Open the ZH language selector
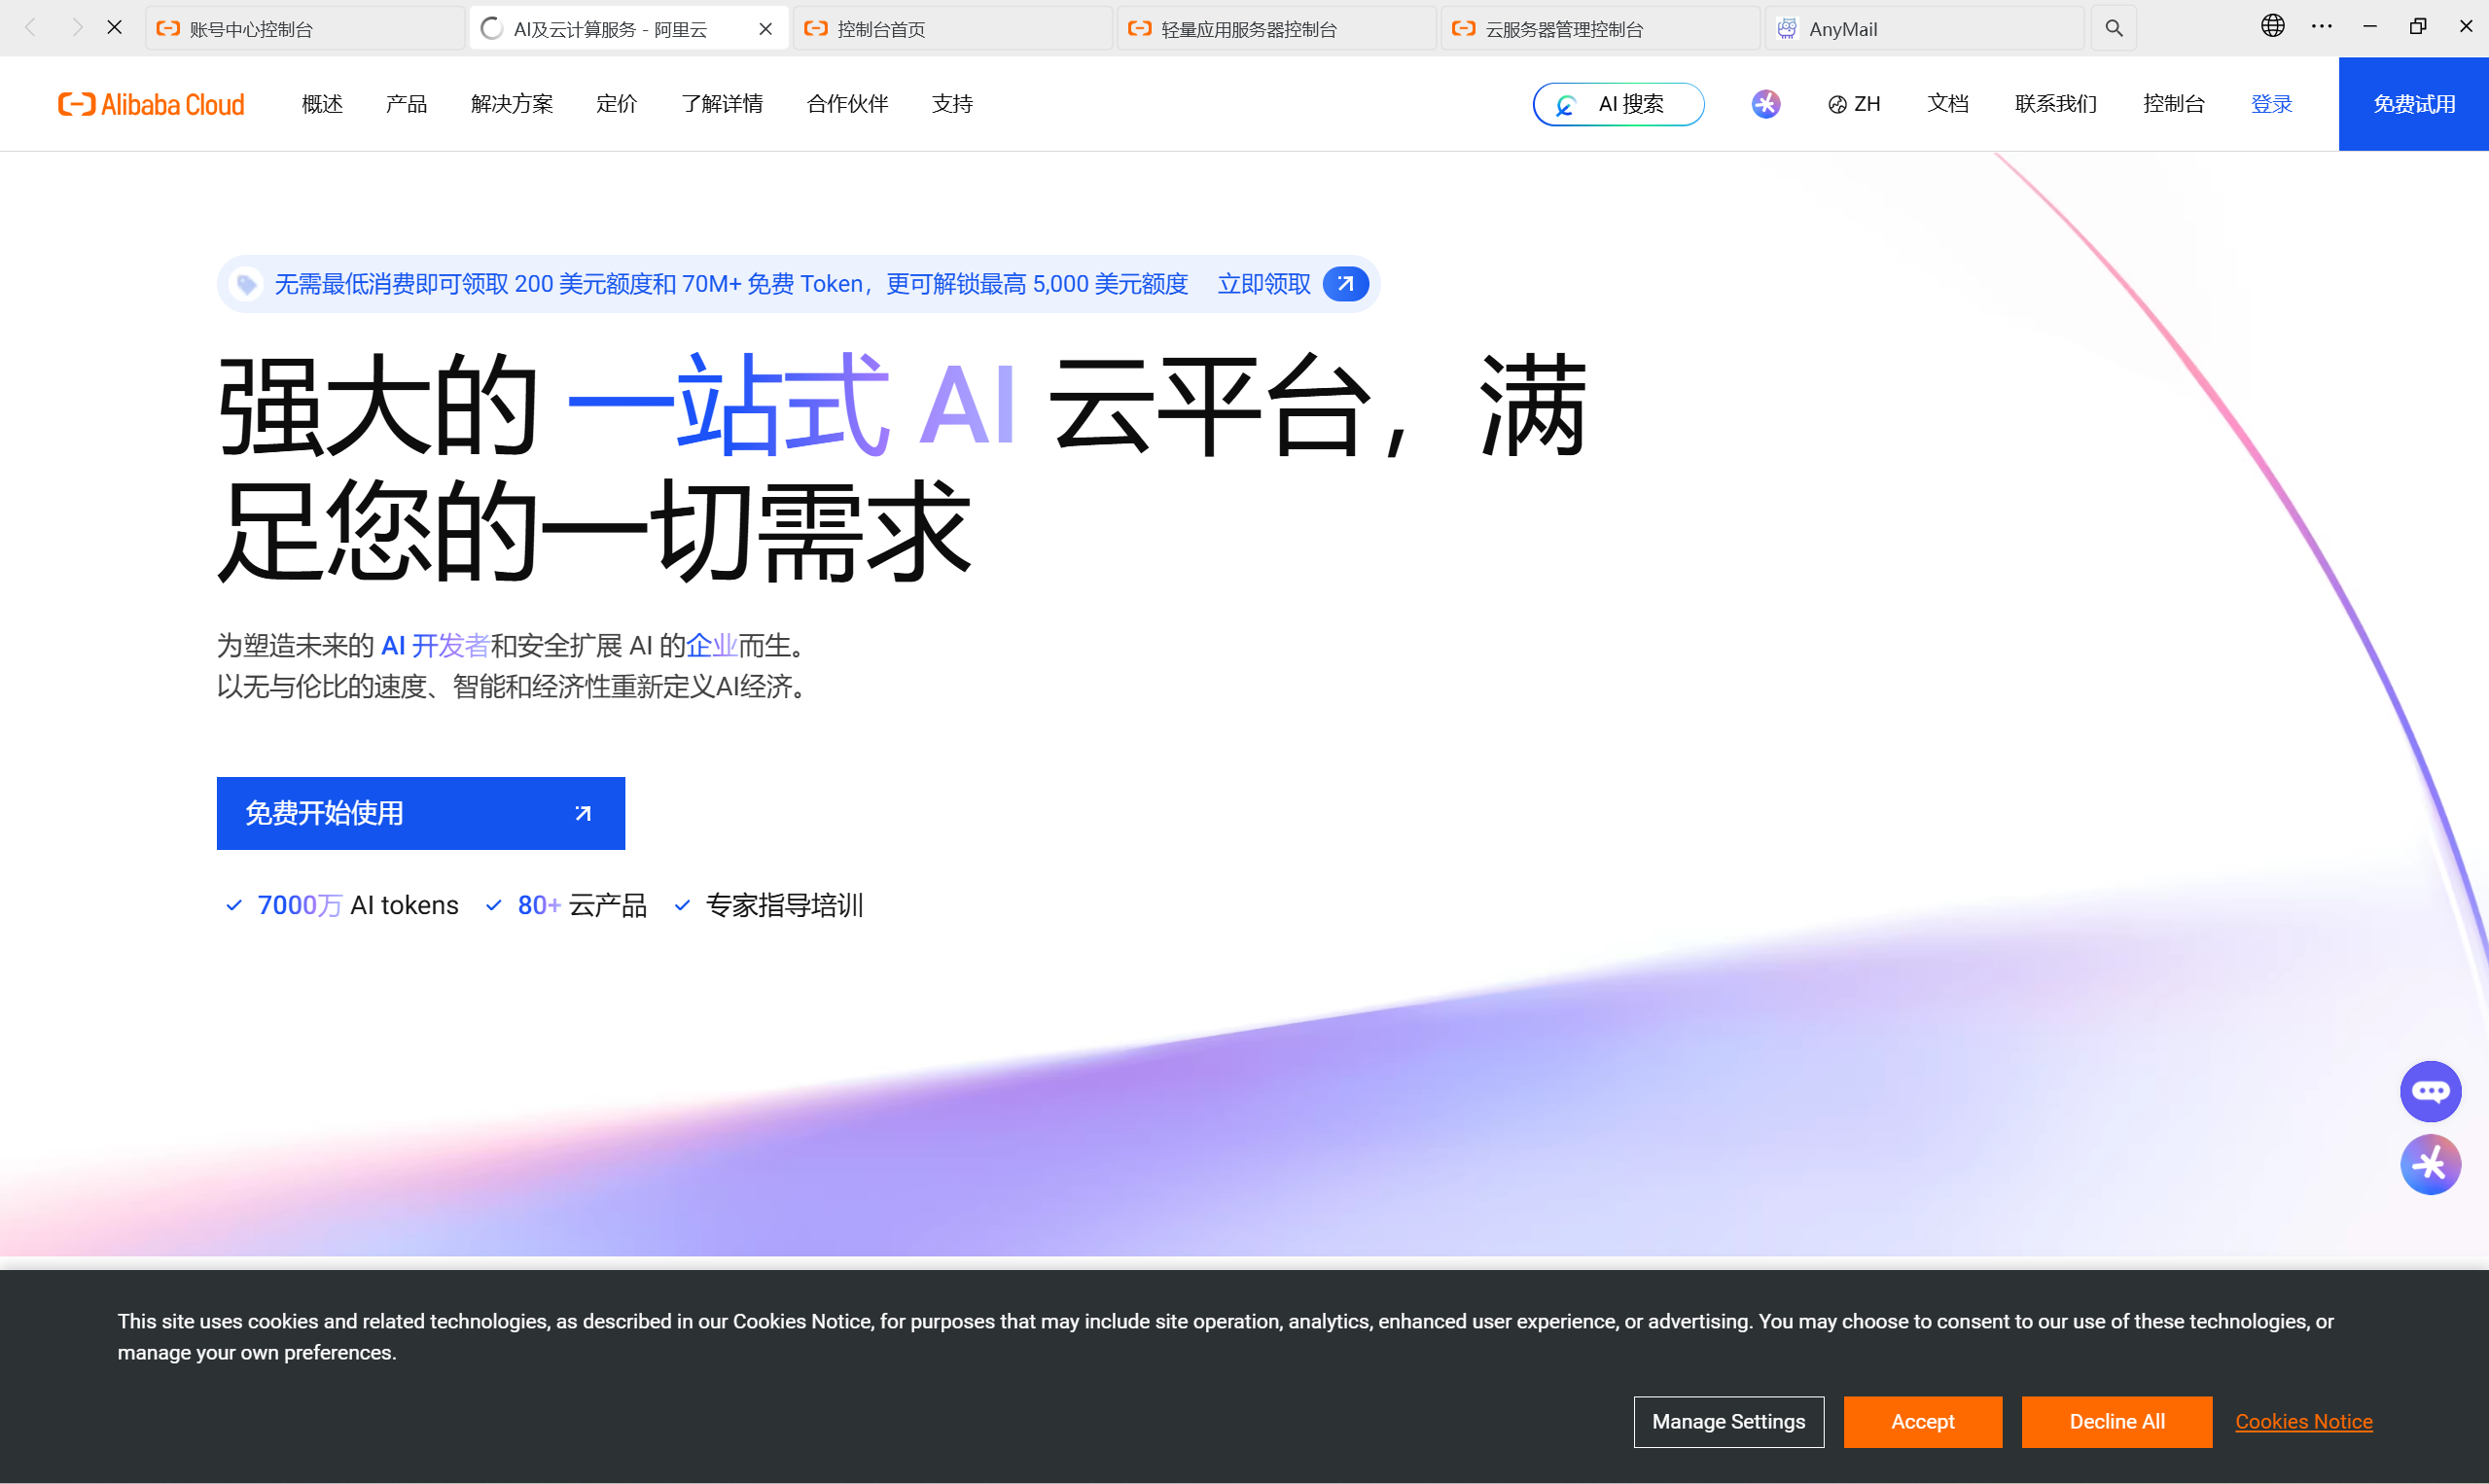Screen dimensions: 2489x1484 pyautogui.click(x=1853, y=103)
